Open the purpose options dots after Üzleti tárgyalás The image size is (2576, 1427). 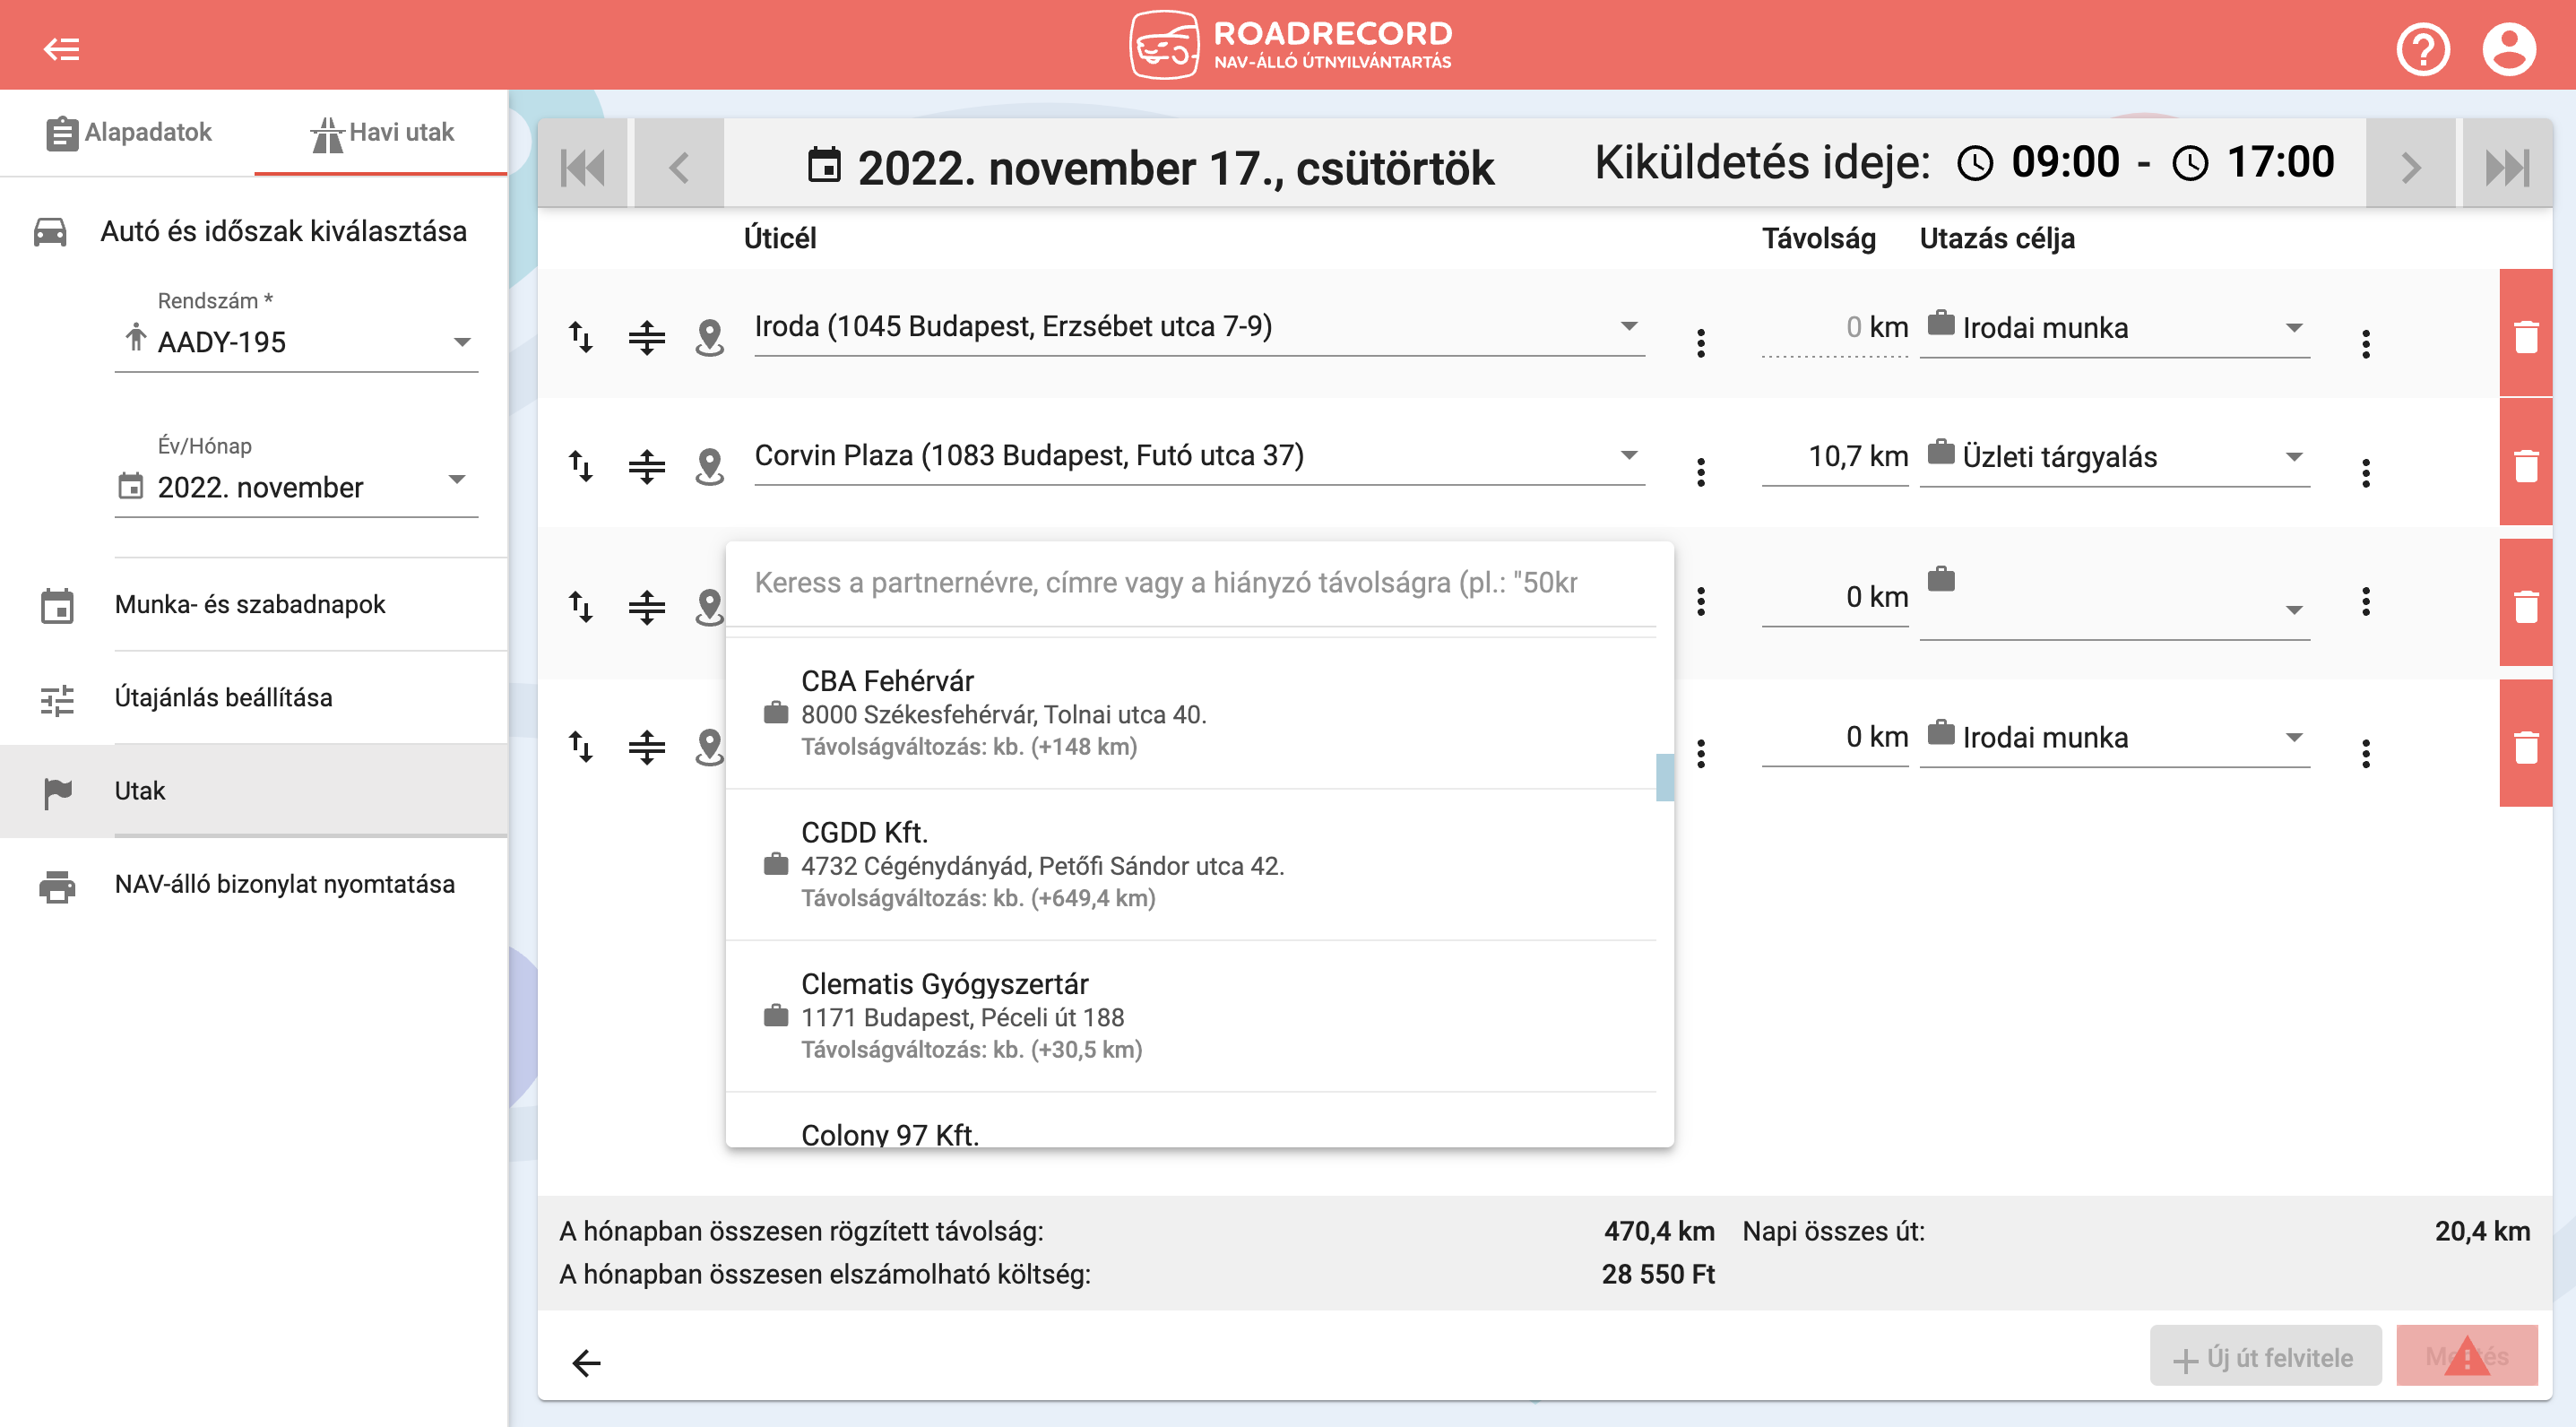click(2366, 472)
